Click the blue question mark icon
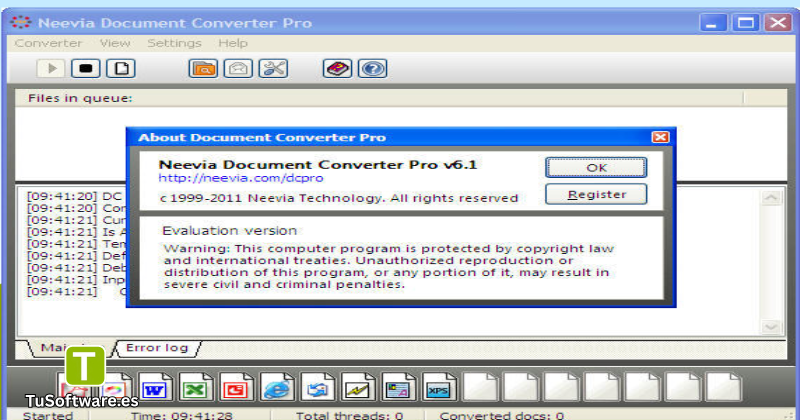 372,68
